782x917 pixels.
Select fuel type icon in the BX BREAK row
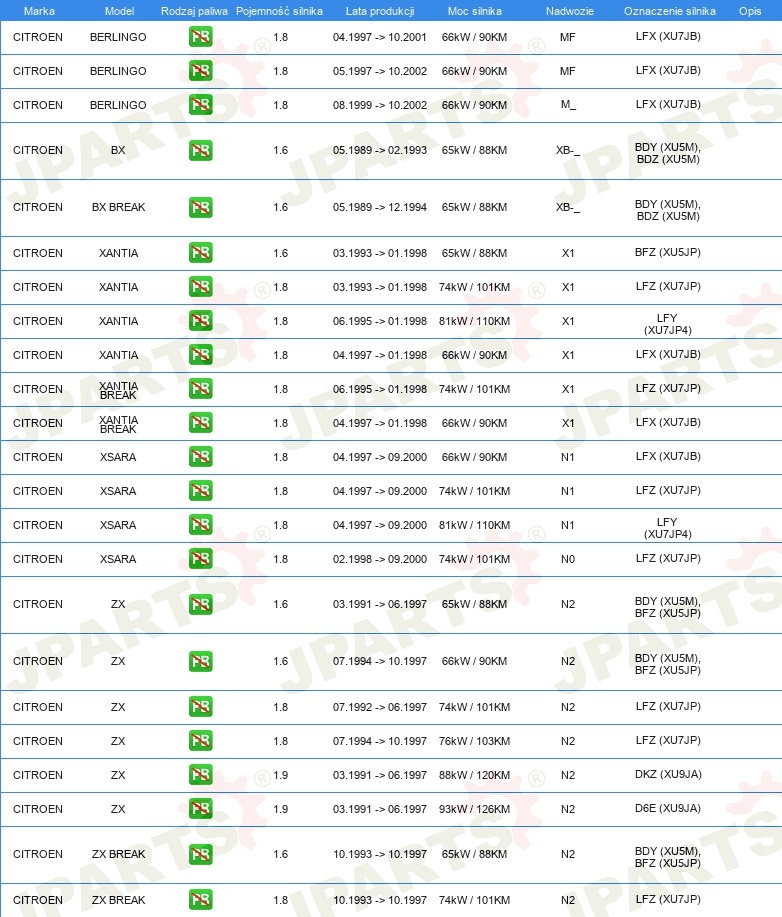pyautogui.click(x=201, y=207)
